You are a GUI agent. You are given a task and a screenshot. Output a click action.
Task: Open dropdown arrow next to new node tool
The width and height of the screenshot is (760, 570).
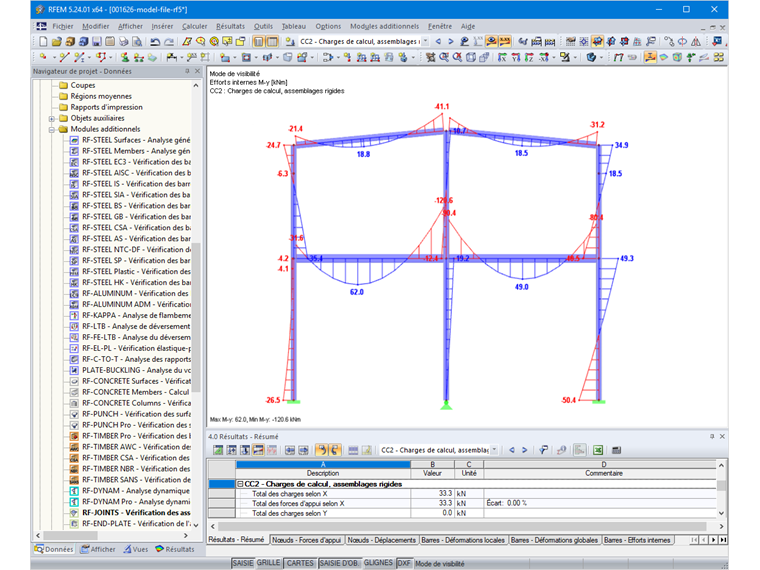point(54,57)
